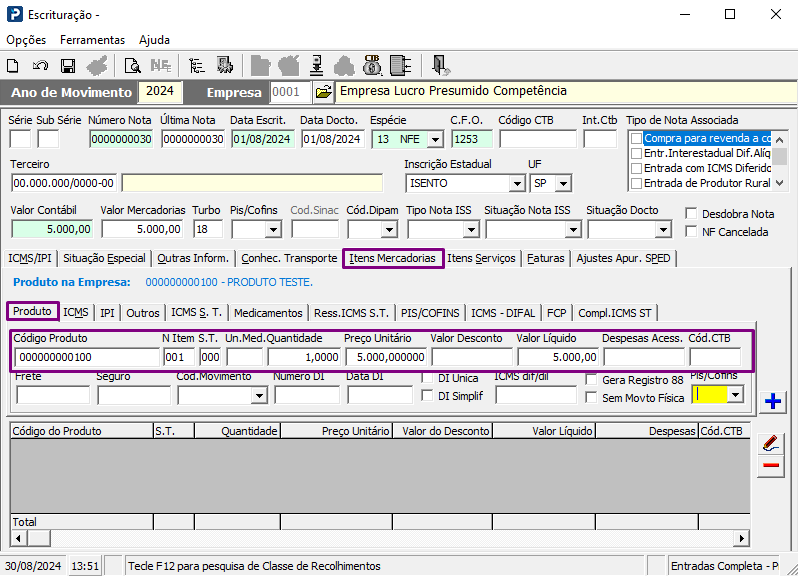
Task: Click the yellow Pis/Cofins highlighted field
Action: (x=710, y=395)
